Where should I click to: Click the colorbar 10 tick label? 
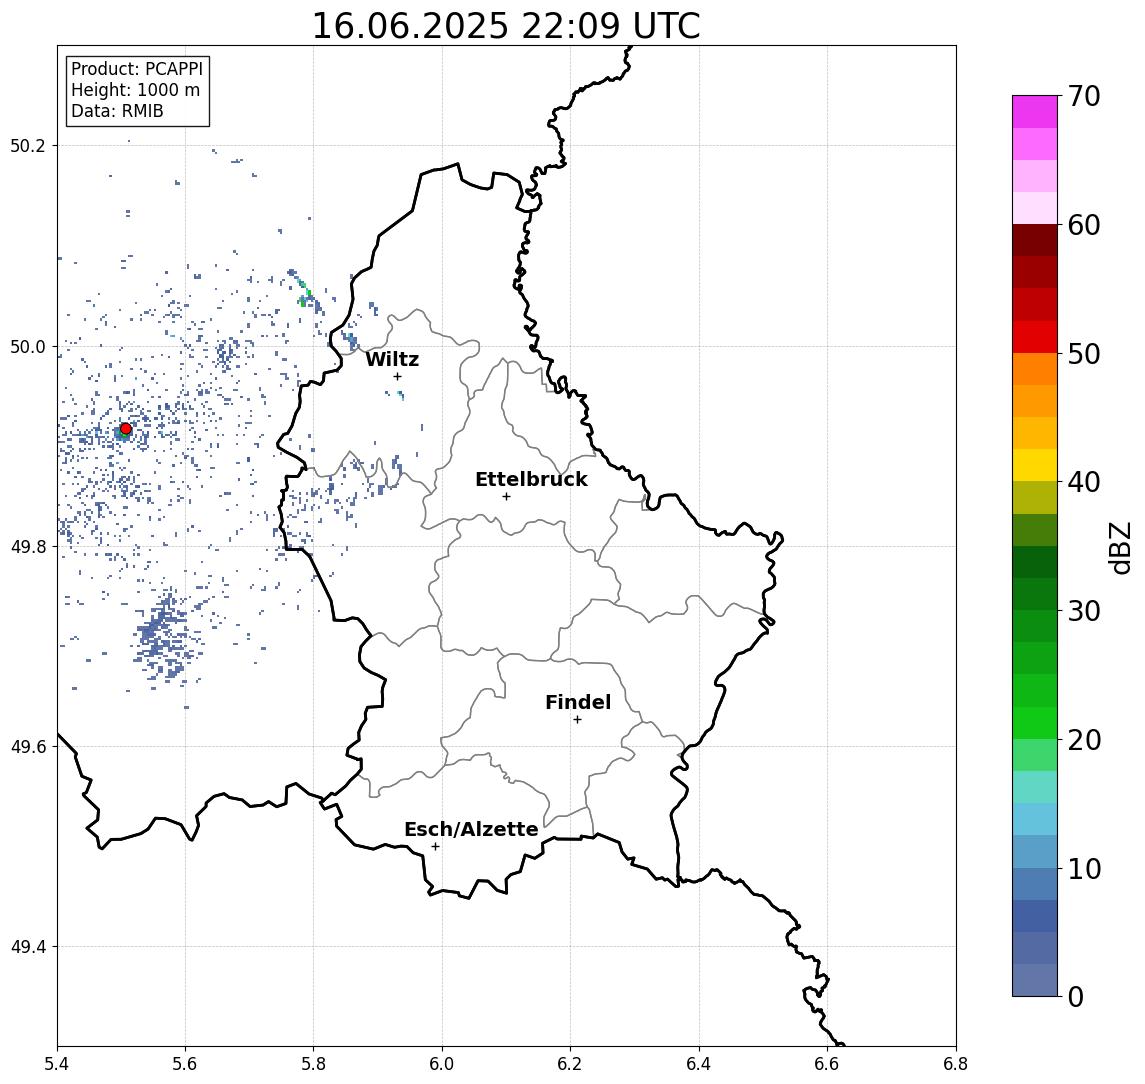tap(1084, 869)
